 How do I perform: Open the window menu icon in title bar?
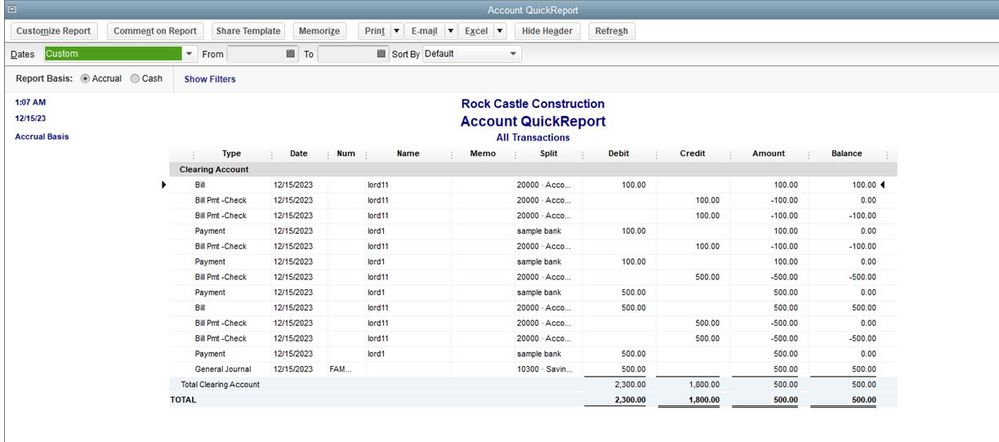click(11, 10)
